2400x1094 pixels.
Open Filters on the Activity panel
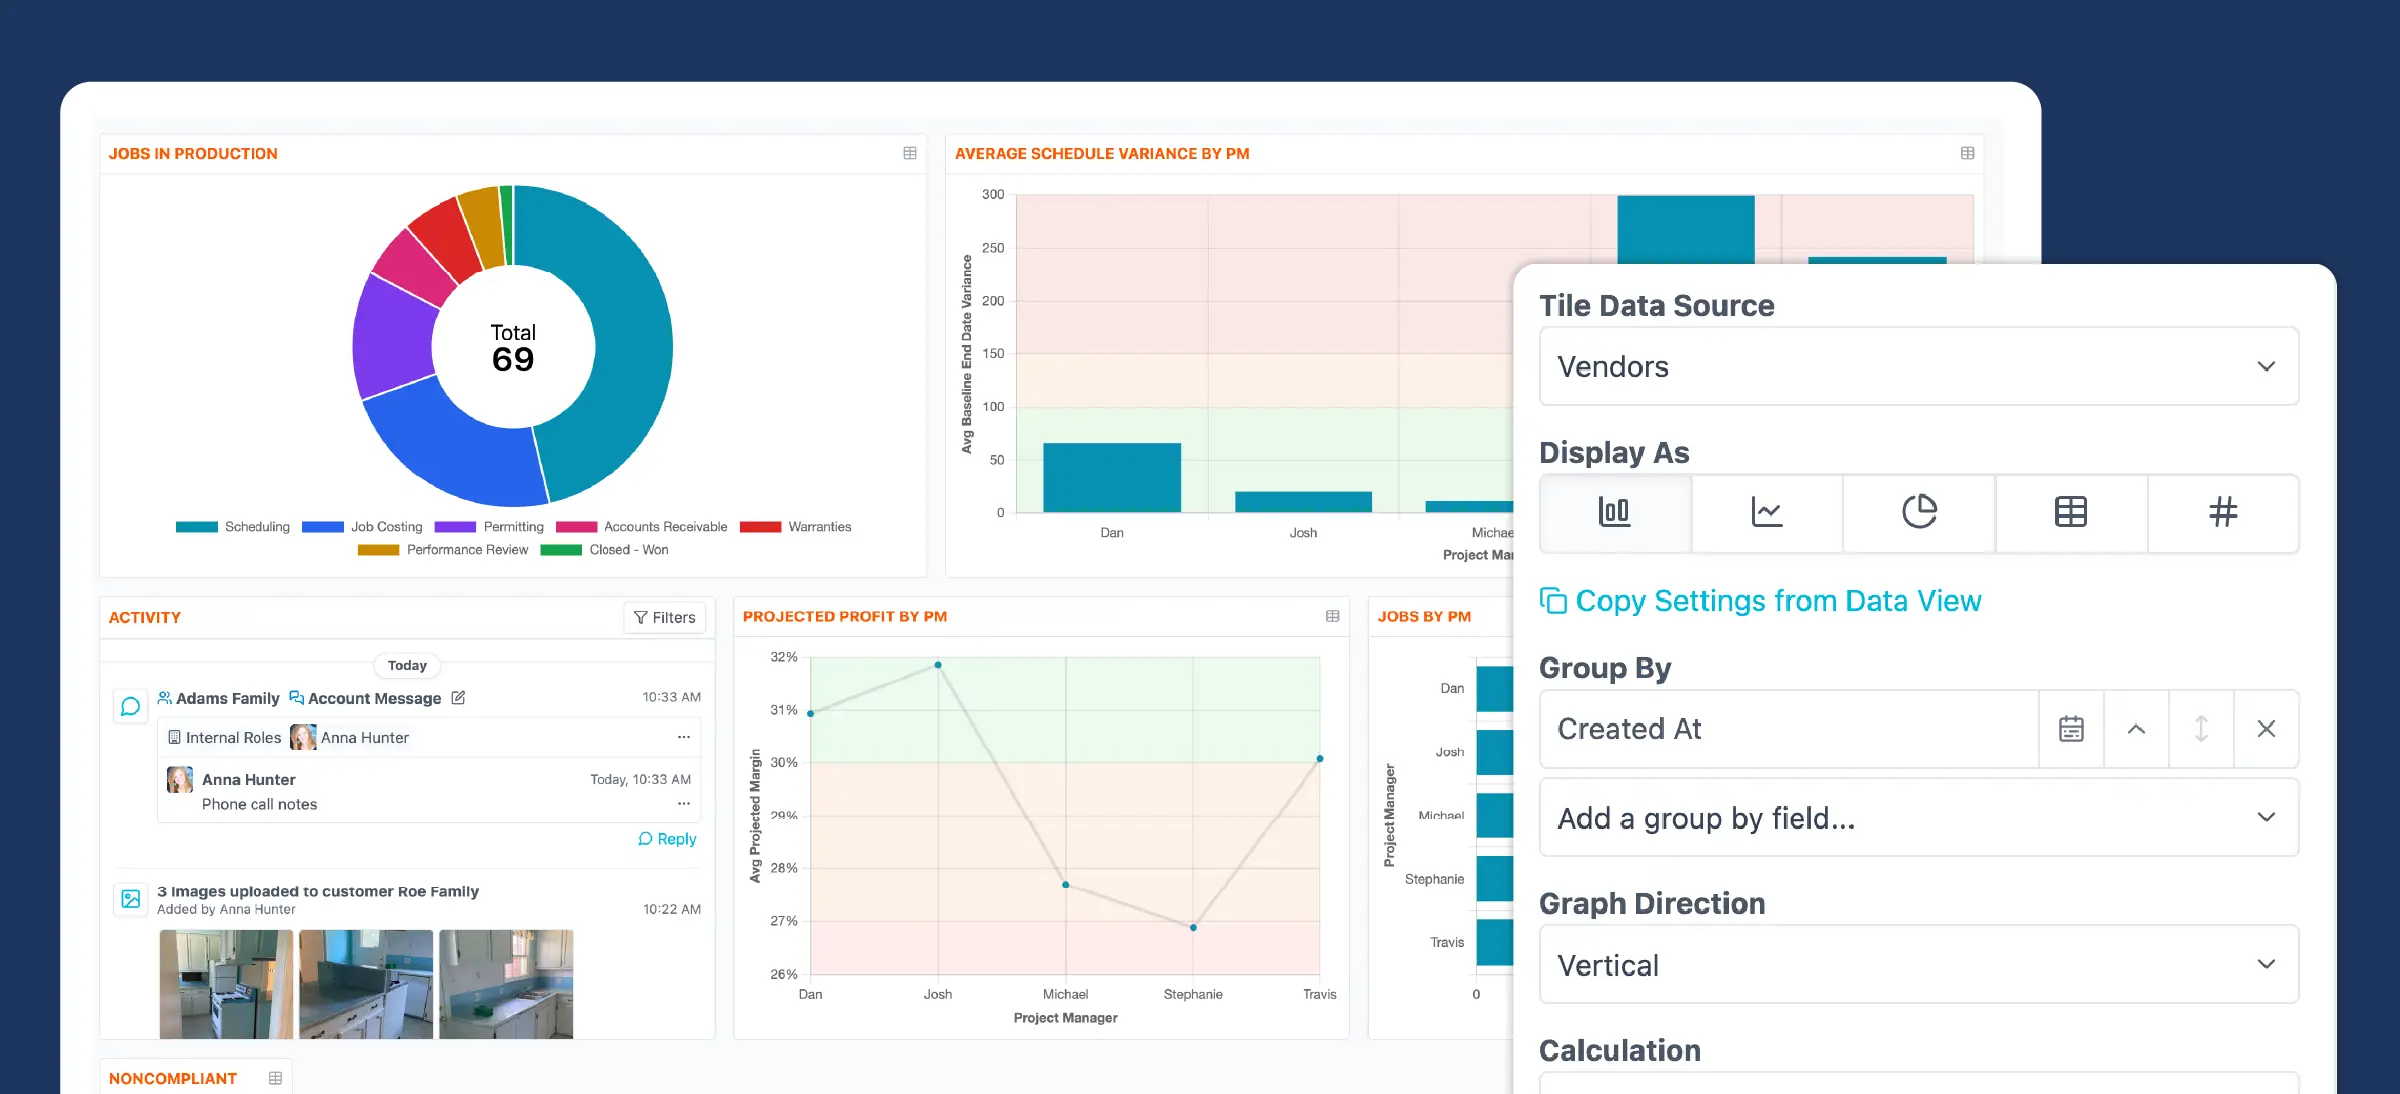coord(664,617)
